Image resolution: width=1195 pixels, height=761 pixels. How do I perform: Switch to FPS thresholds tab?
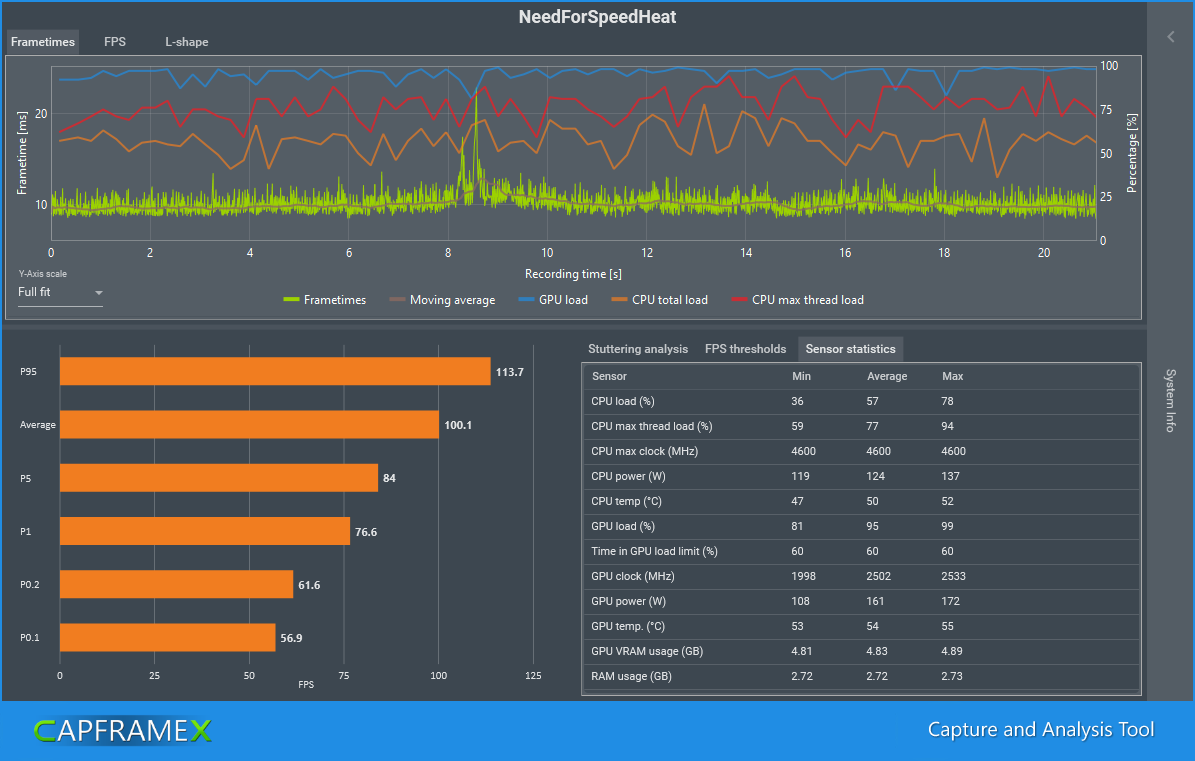745,349
